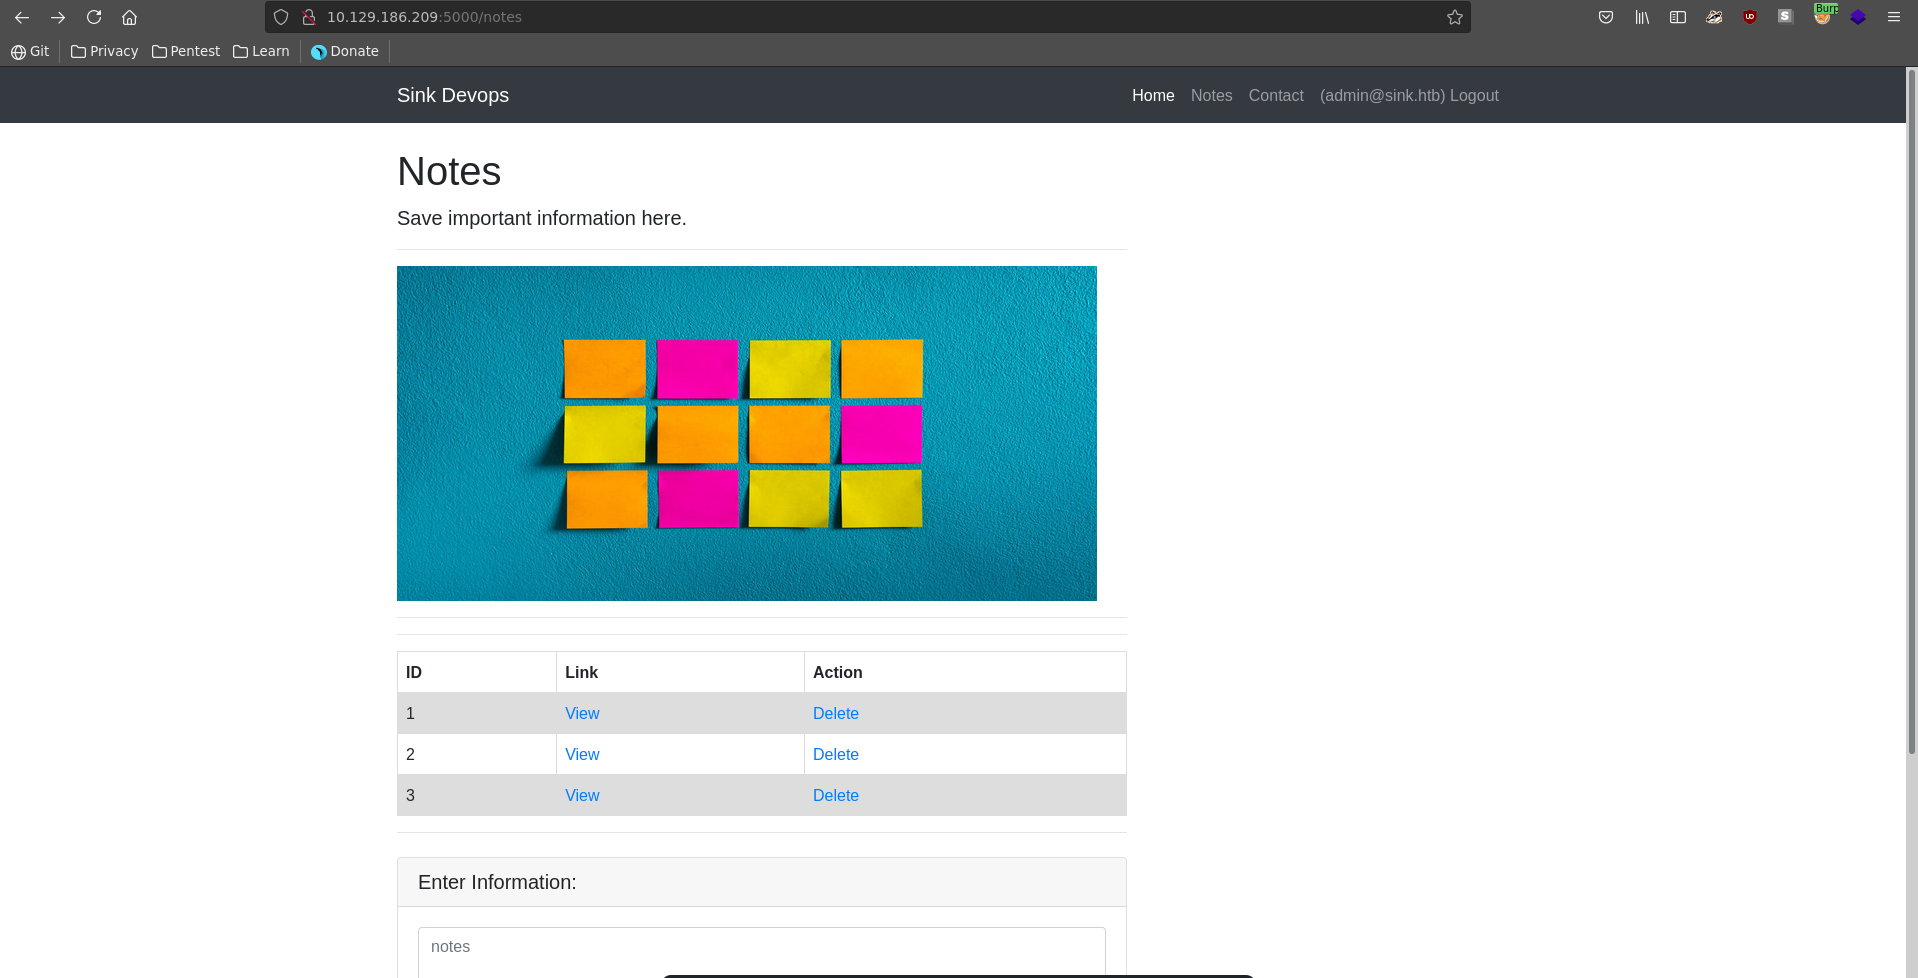
Task: Go to the browser Home page icon
Action: click(129, 17)
